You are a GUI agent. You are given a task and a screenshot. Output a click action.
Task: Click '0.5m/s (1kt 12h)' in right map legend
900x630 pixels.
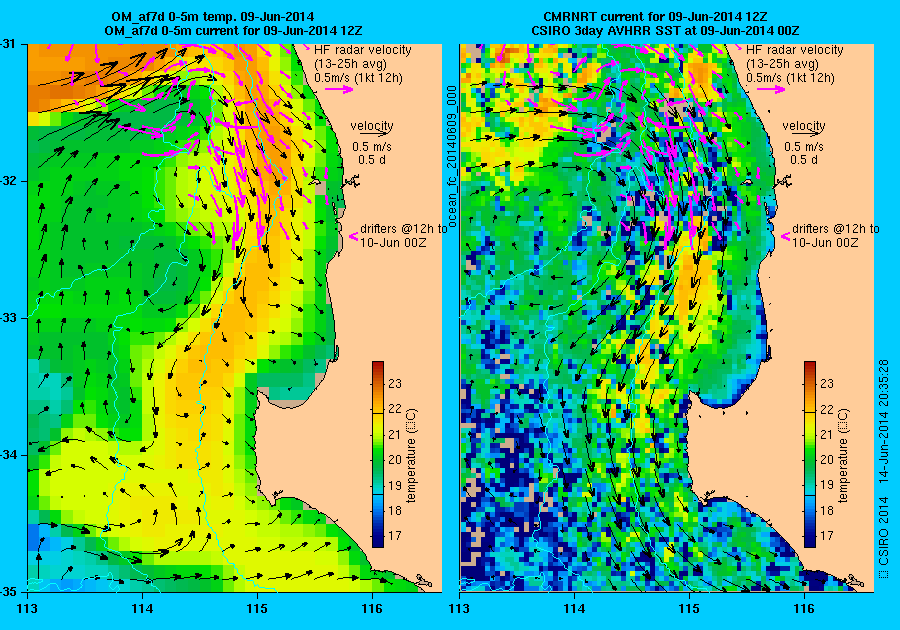(x=790, y=77)
